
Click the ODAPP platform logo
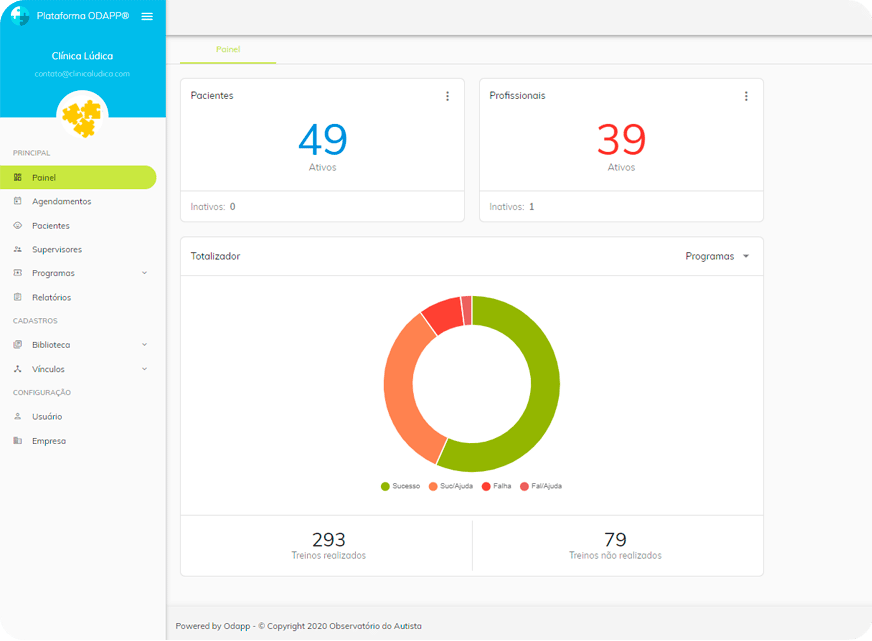pyautogui.click(x=19, y=16)
